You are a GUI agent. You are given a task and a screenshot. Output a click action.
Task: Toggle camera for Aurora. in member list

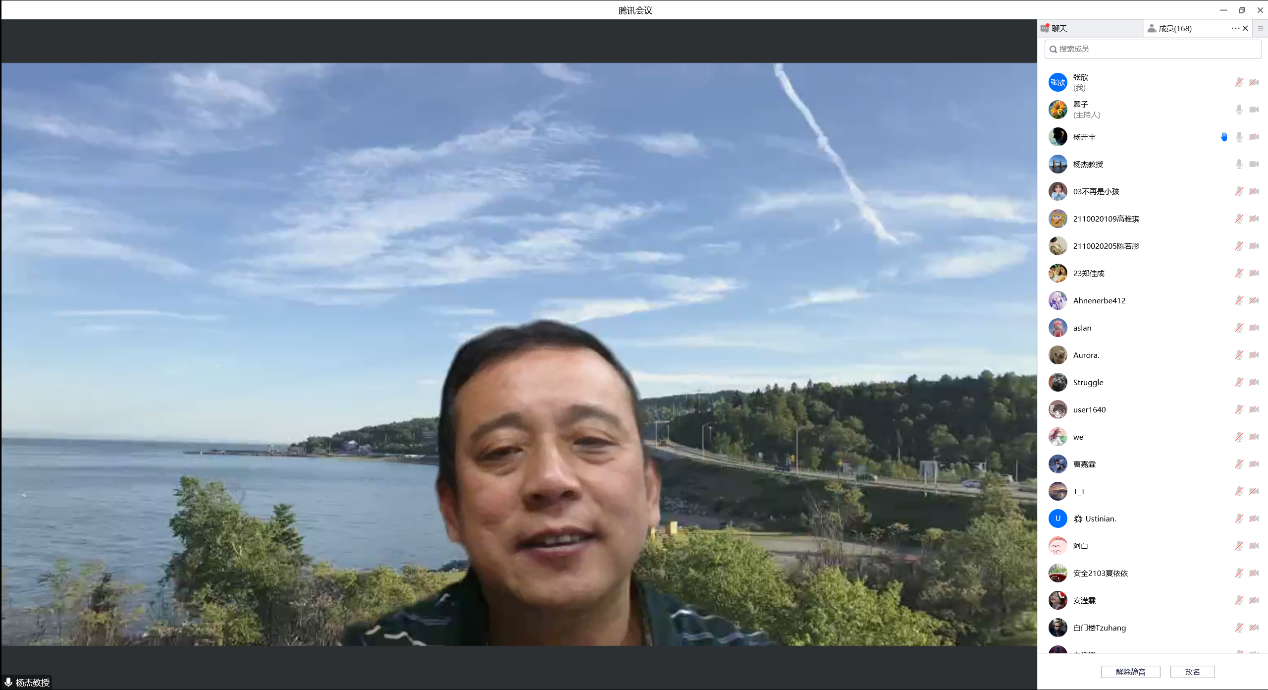click(1254, 355)
